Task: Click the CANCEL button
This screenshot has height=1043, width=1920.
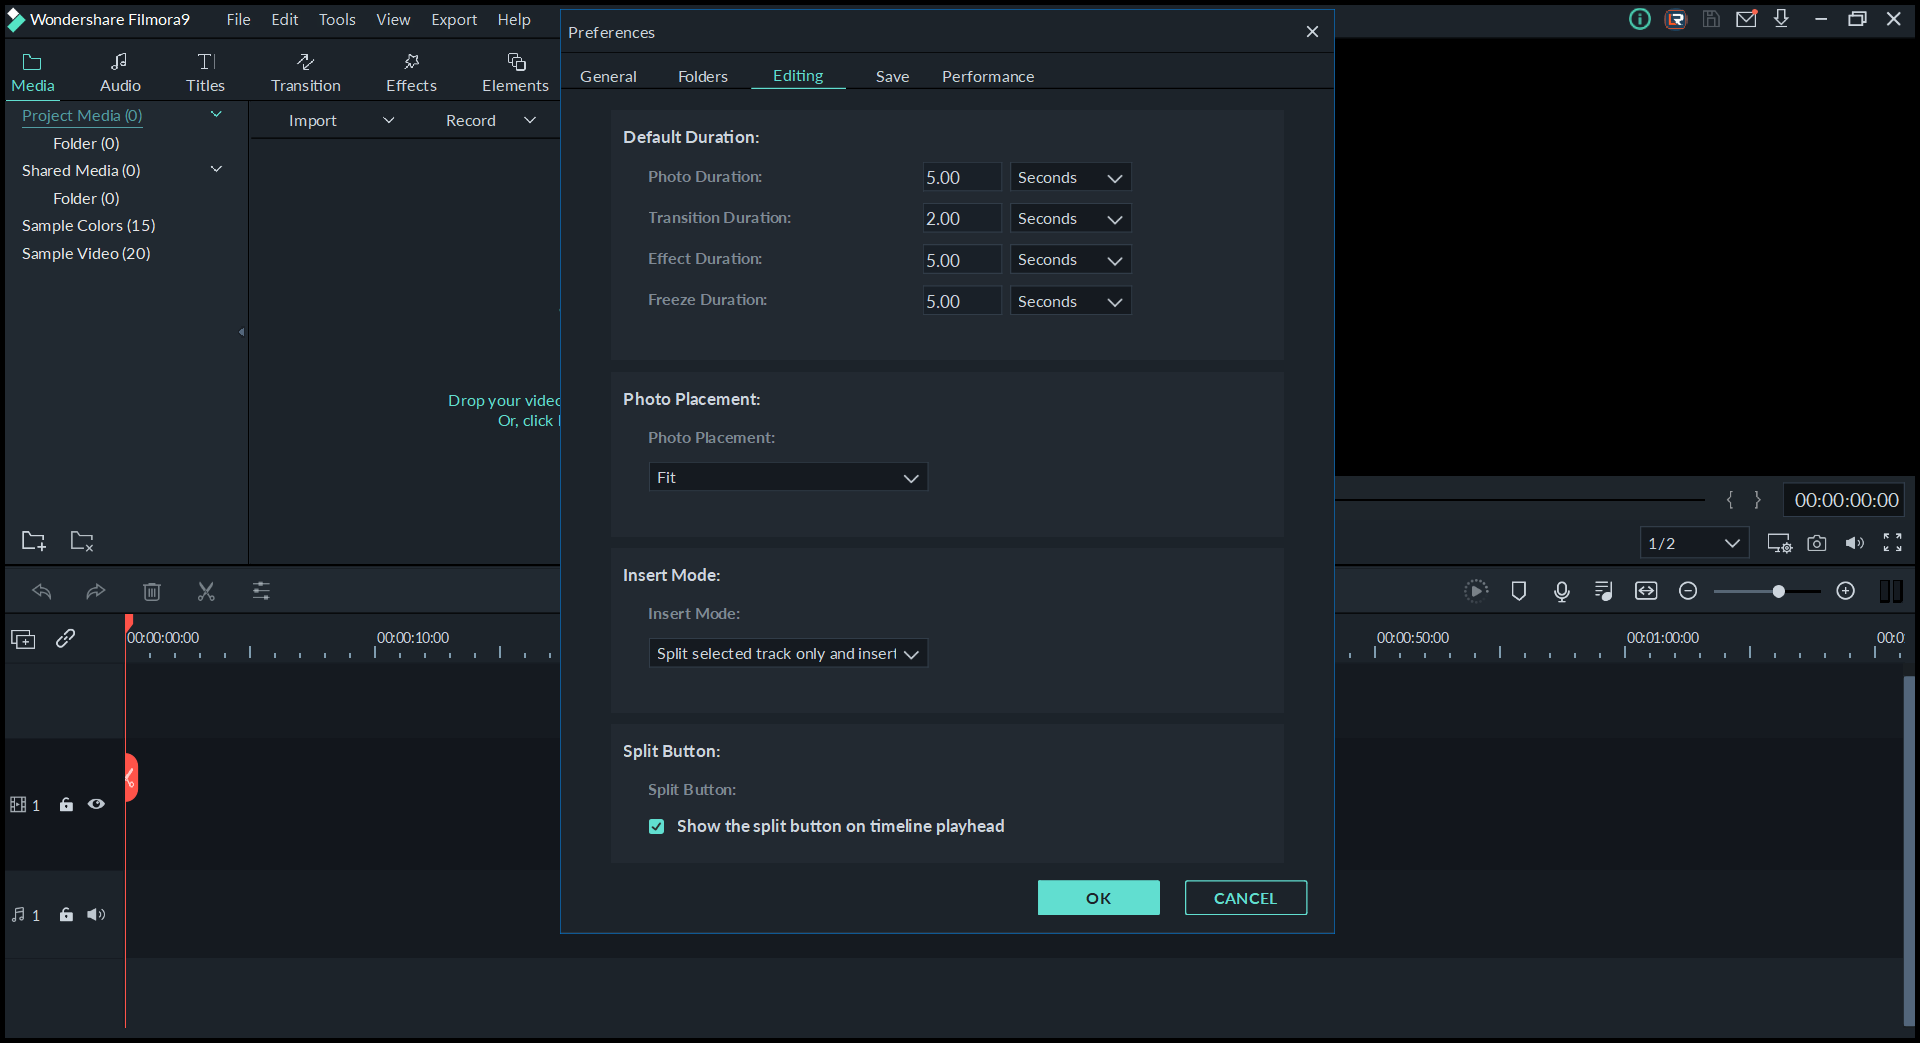Action: click(1245, 898)
